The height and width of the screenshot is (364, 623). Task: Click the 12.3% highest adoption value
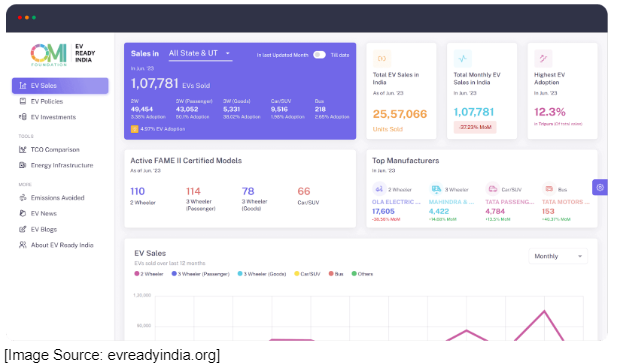coord(549,112)
